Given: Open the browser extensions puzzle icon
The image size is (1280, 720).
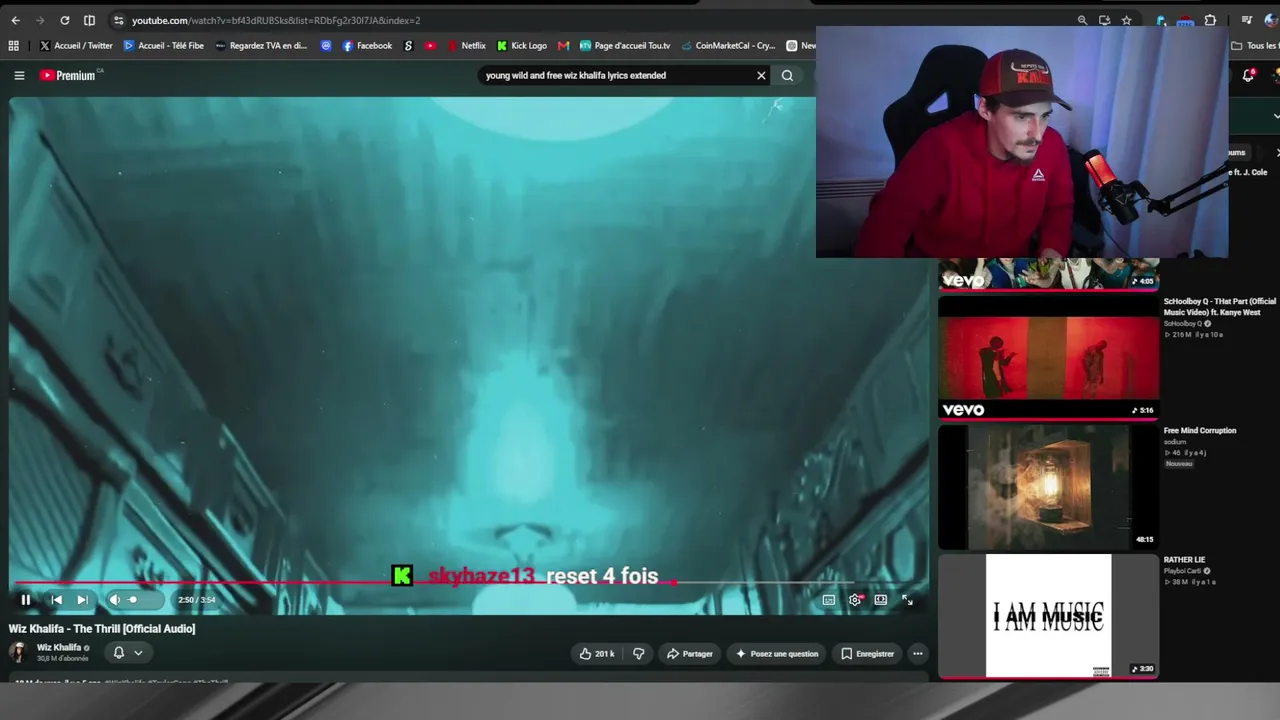Looking at the screenshot, I should tap(1210, 20).
